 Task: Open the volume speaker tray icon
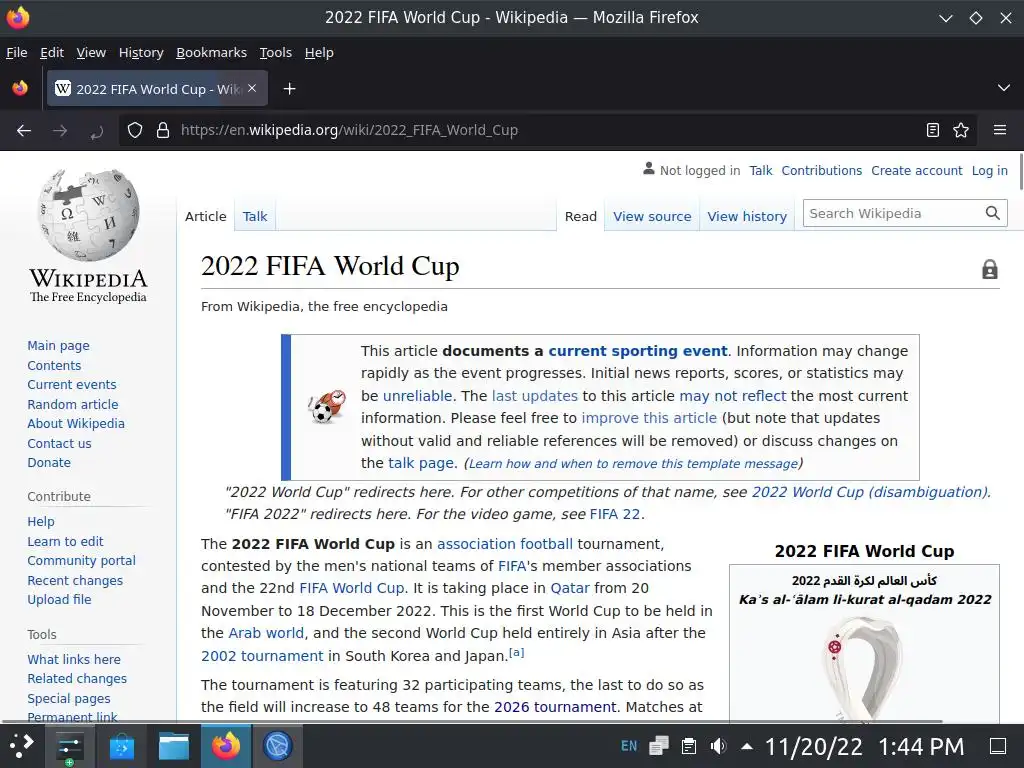(718, 746)
